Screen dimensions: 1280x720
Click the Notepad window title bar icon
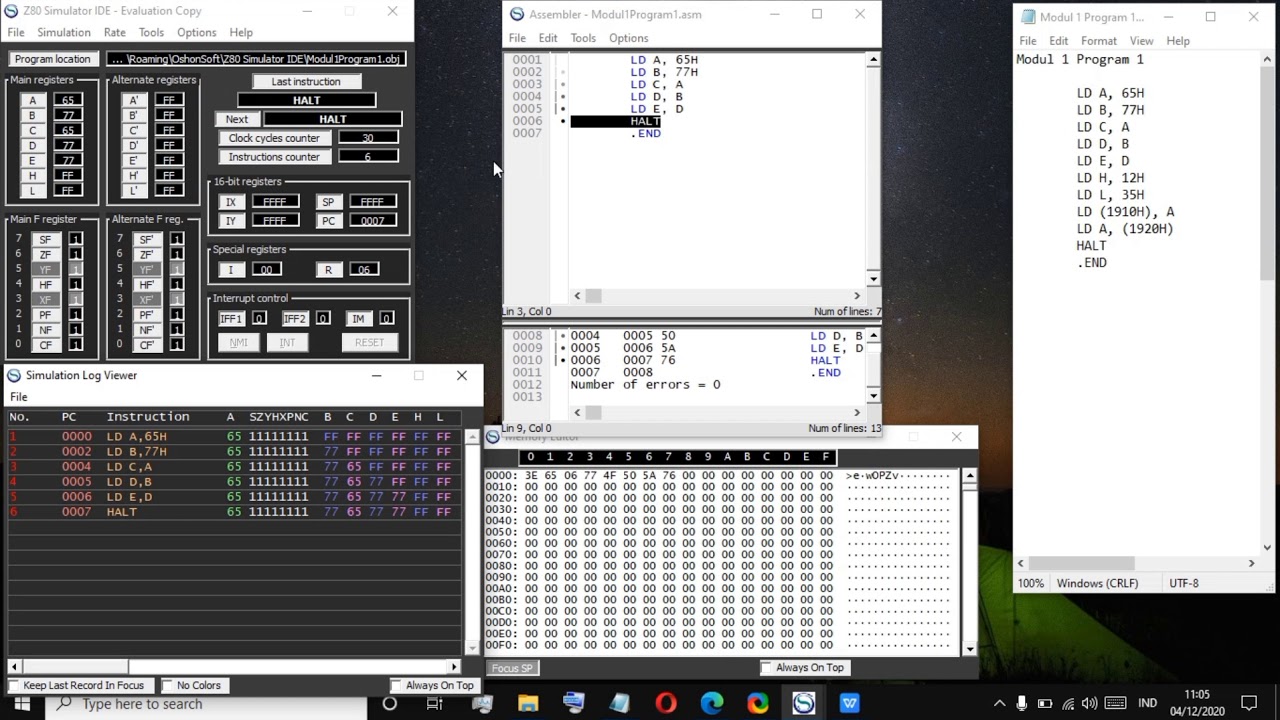(1028, 17)
